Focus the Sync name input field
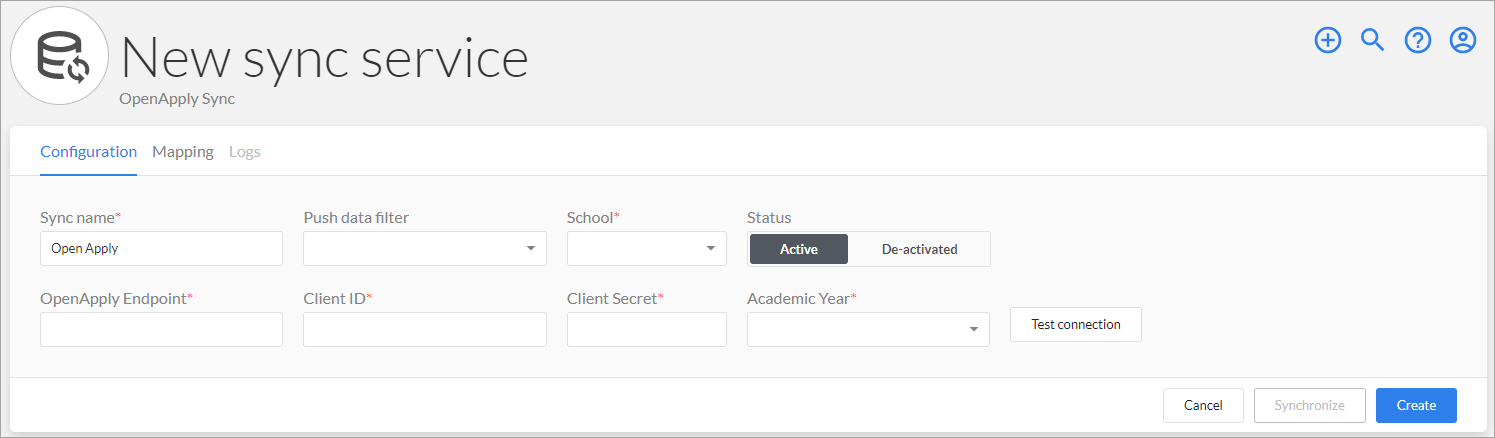 tap(161, 249)
